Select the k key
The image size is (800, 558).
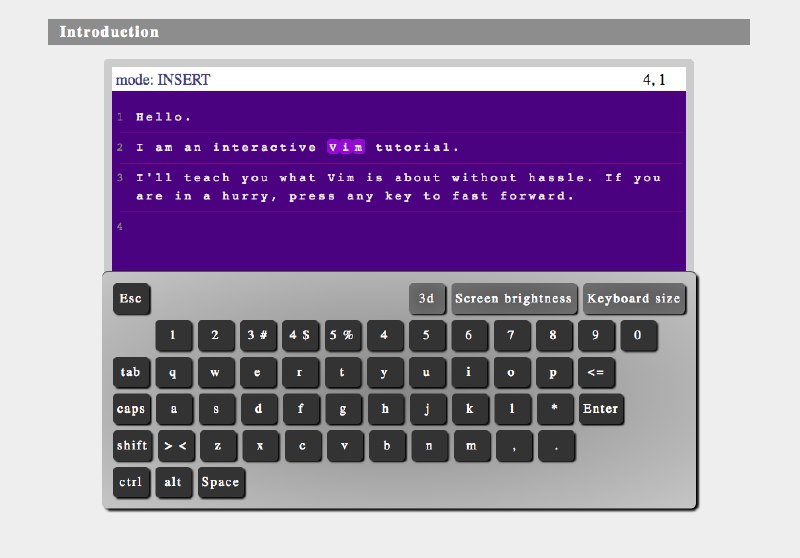470,409
